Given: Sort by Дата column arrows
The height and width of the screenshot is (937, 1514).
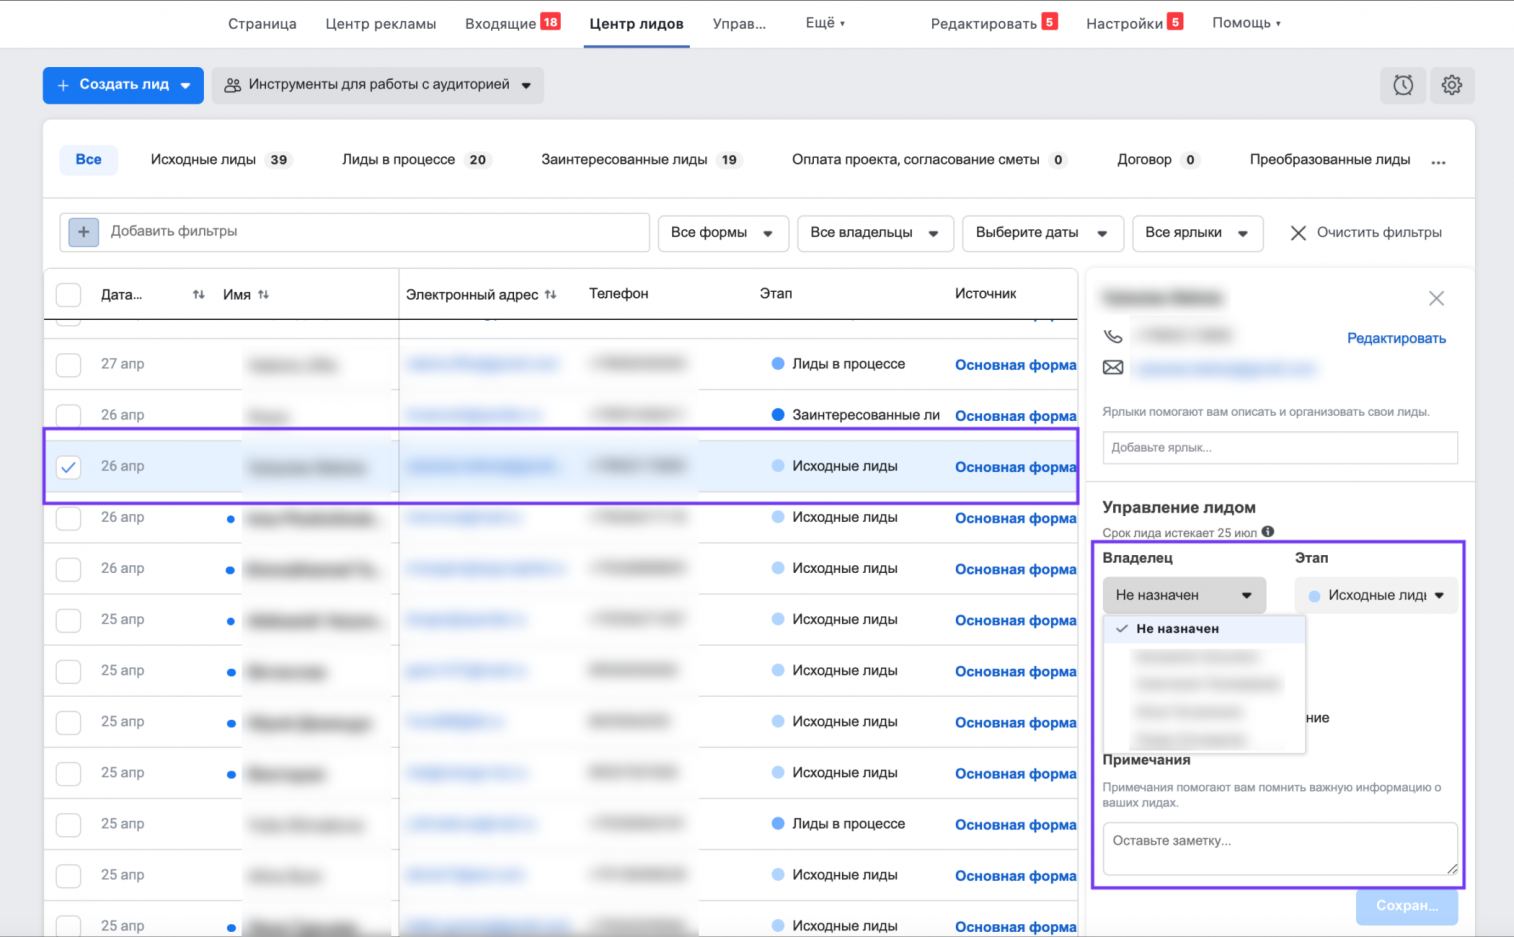Looking at the screenshot, I should coord(198,294).
